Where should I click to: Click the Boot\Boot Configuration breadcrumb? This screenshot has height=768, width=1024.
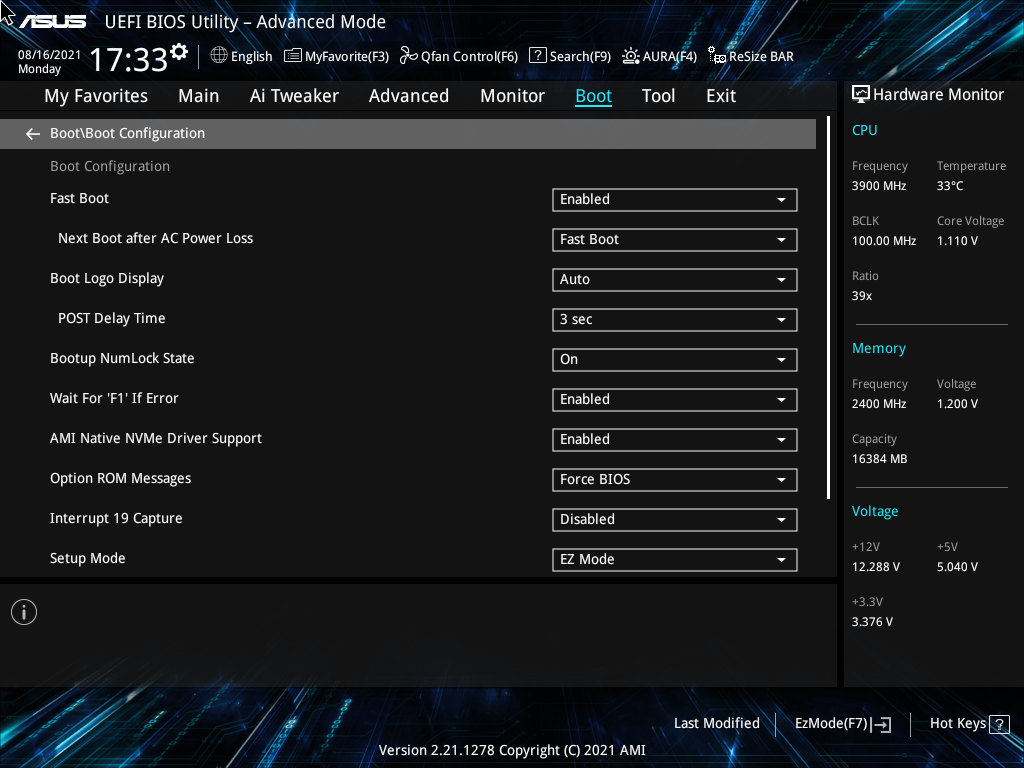(x=127, y=133)
